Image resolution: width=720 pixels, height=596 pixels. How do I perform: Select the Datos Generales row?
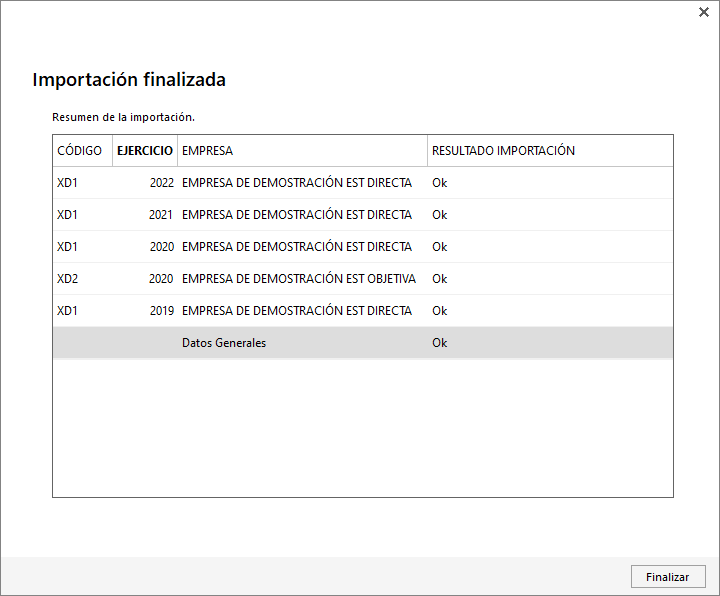(x=363, y=343)
